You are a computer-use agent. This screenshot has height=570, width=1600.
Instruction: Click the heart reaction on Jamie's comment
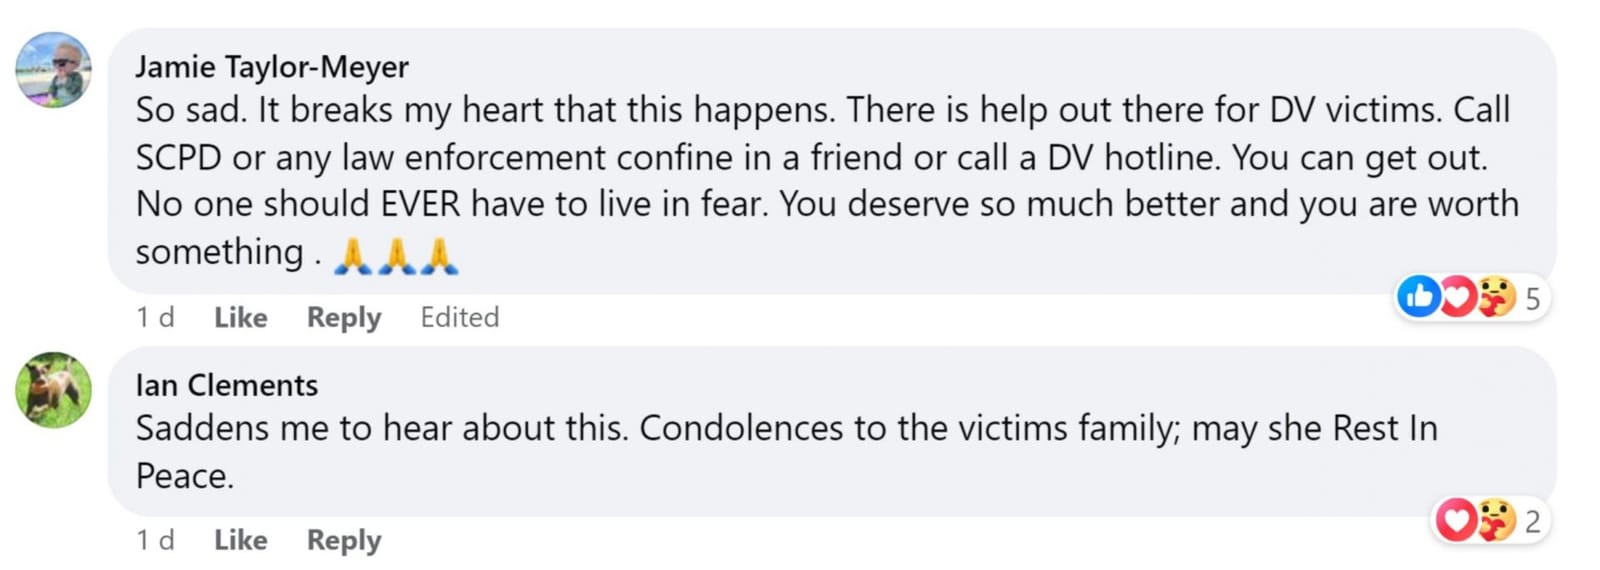pos(1457,297)
